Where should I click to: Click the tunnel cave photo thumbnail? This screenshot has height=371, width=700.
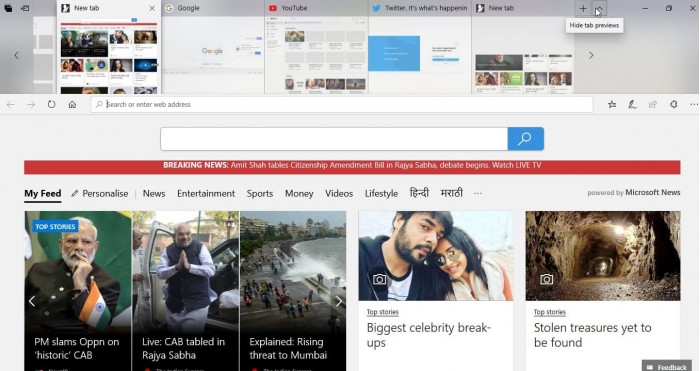tap(603, 256)
